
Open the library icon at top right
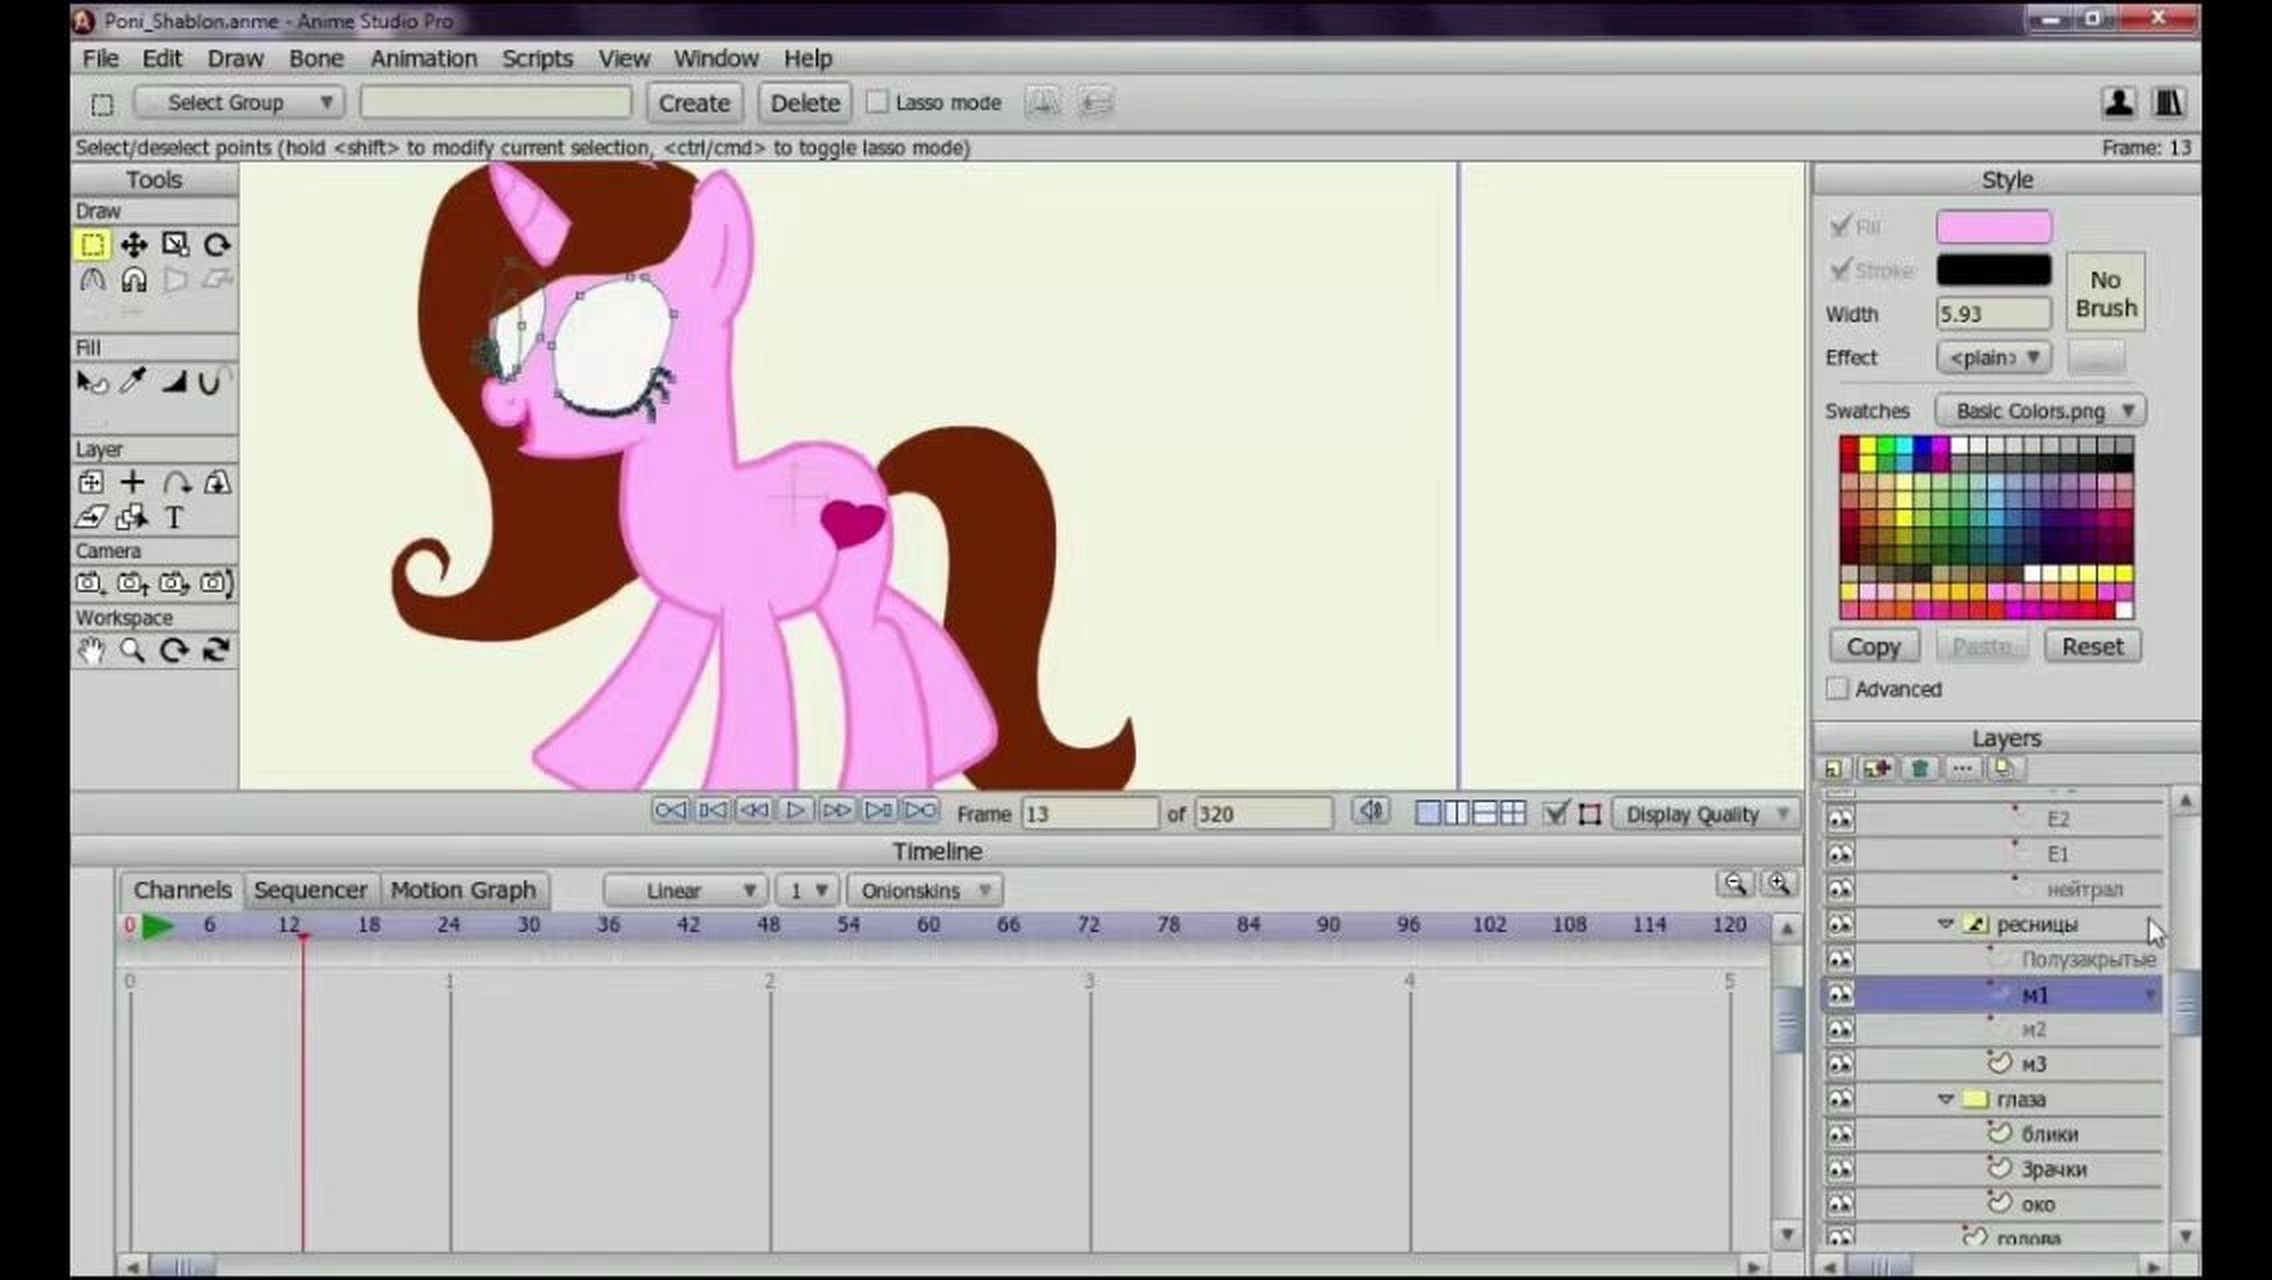coord(2168,102)
